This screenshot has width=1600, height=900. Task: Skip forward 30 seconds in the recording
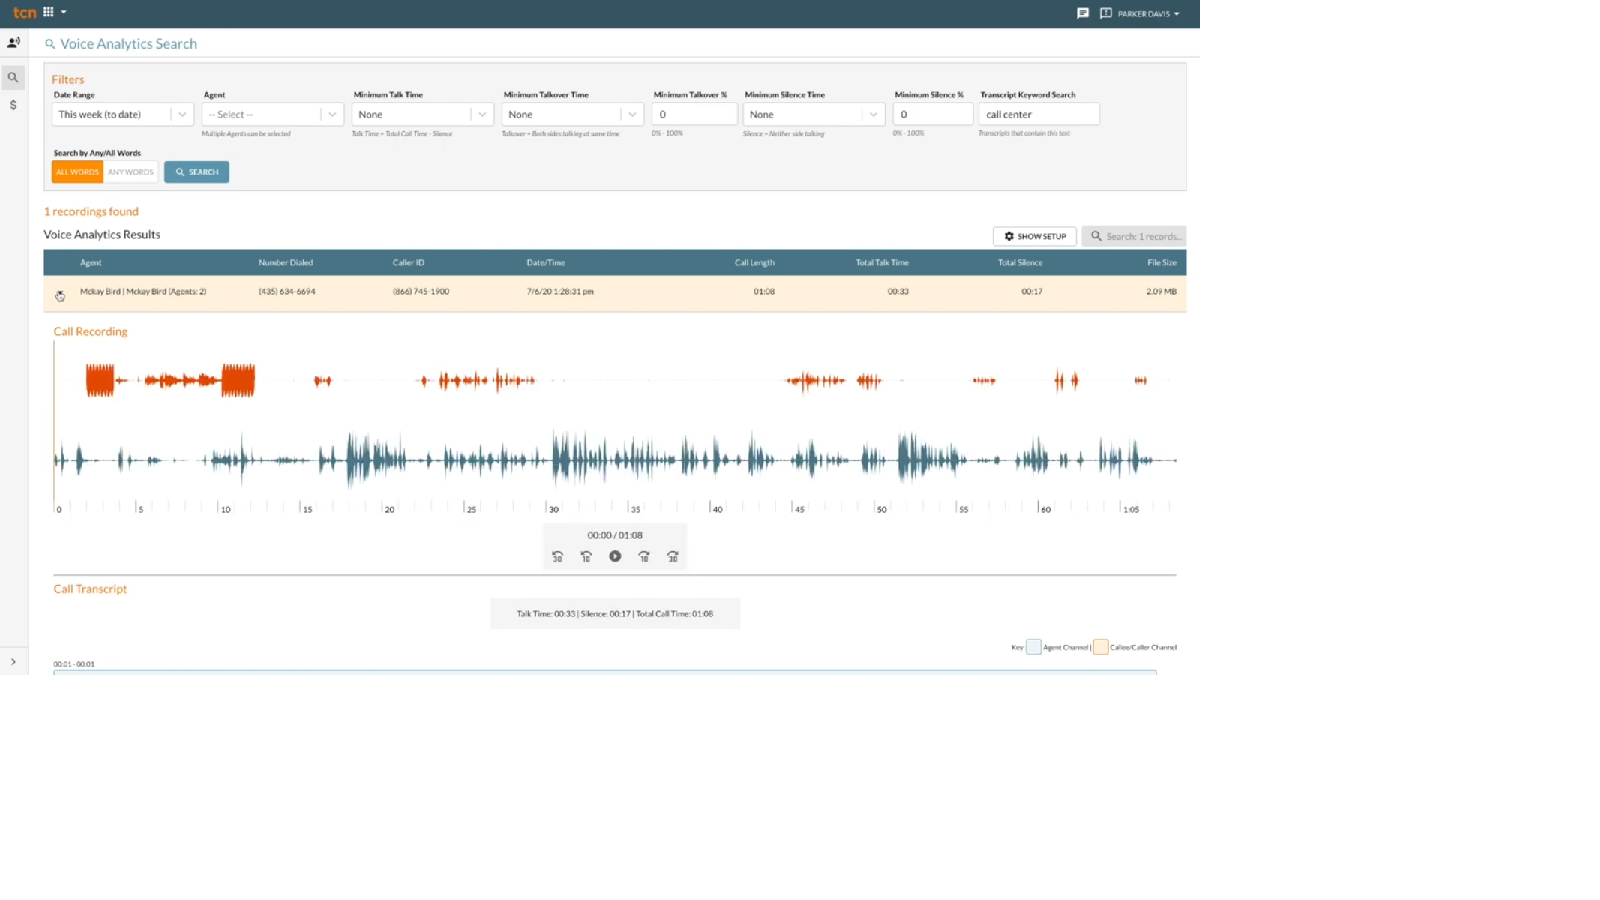tap(672, 557)
